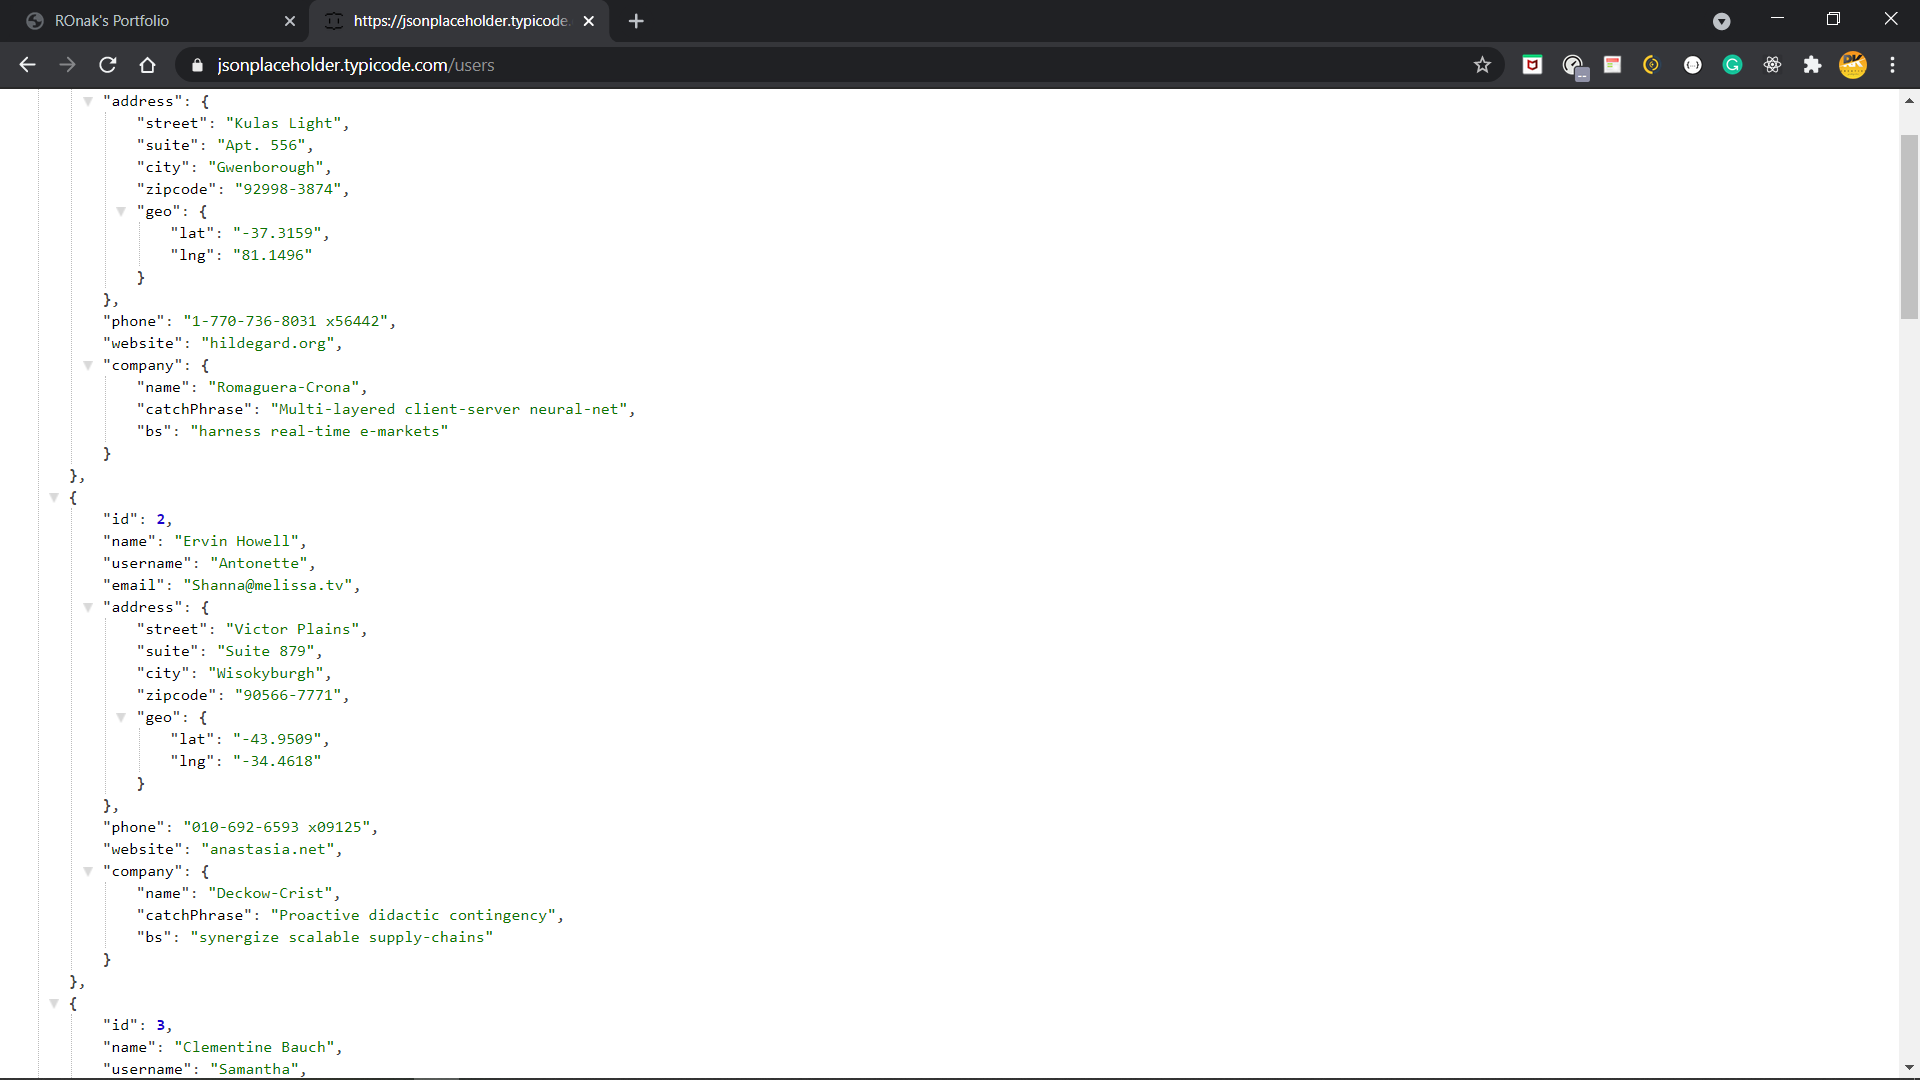Reload the jsonplaceholder page
Image resolution: width=1920 pixels, height=1080 pixels.
click(108, 65)
